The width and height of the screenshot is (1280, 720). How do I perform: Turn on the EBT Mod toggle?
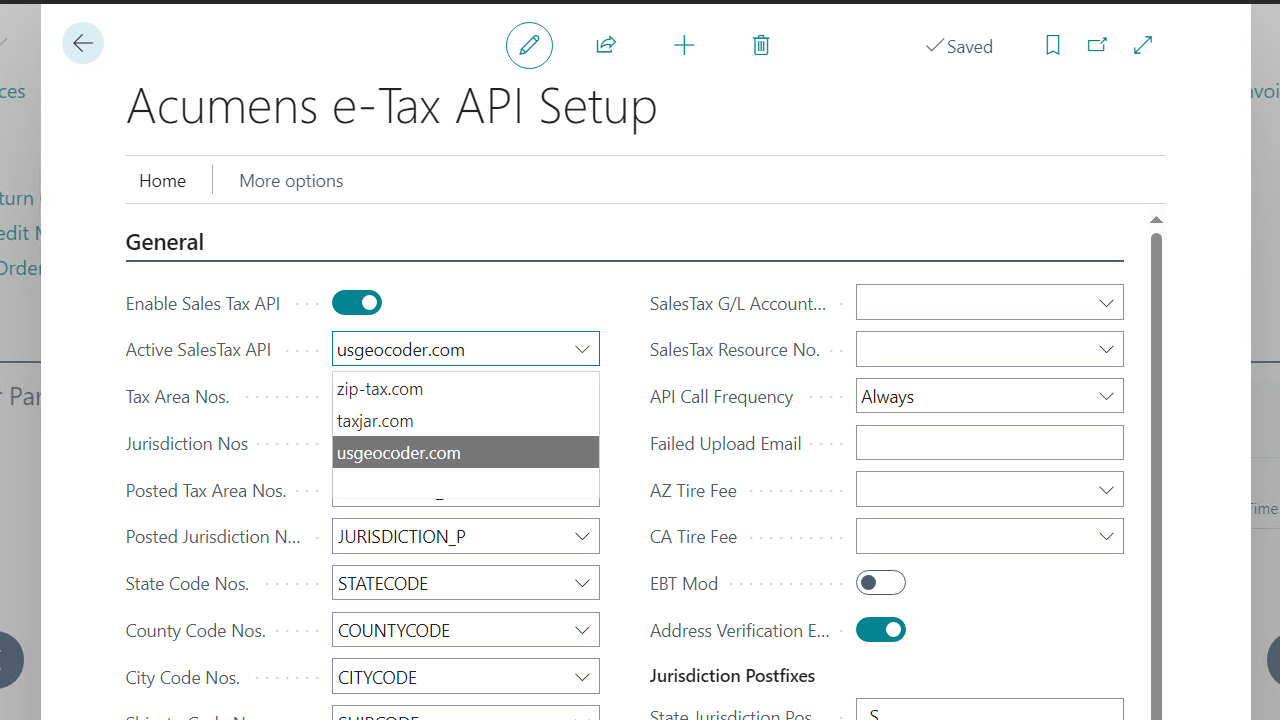click(x=881, y=582)
